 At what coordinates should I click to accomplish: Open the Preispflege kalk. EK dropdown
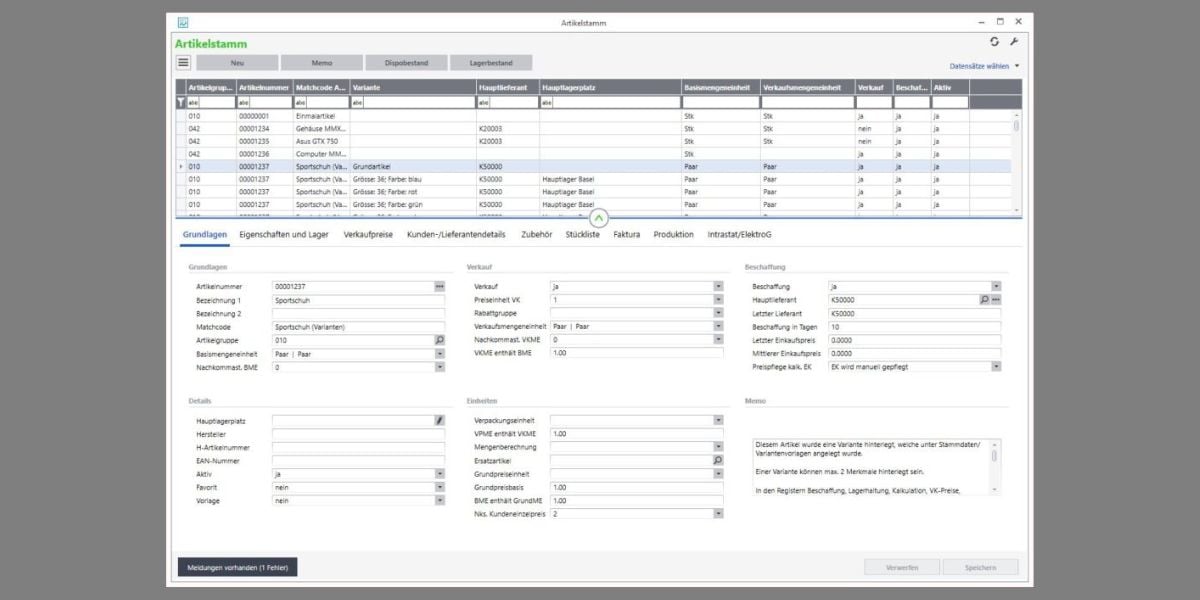(996, 367)
